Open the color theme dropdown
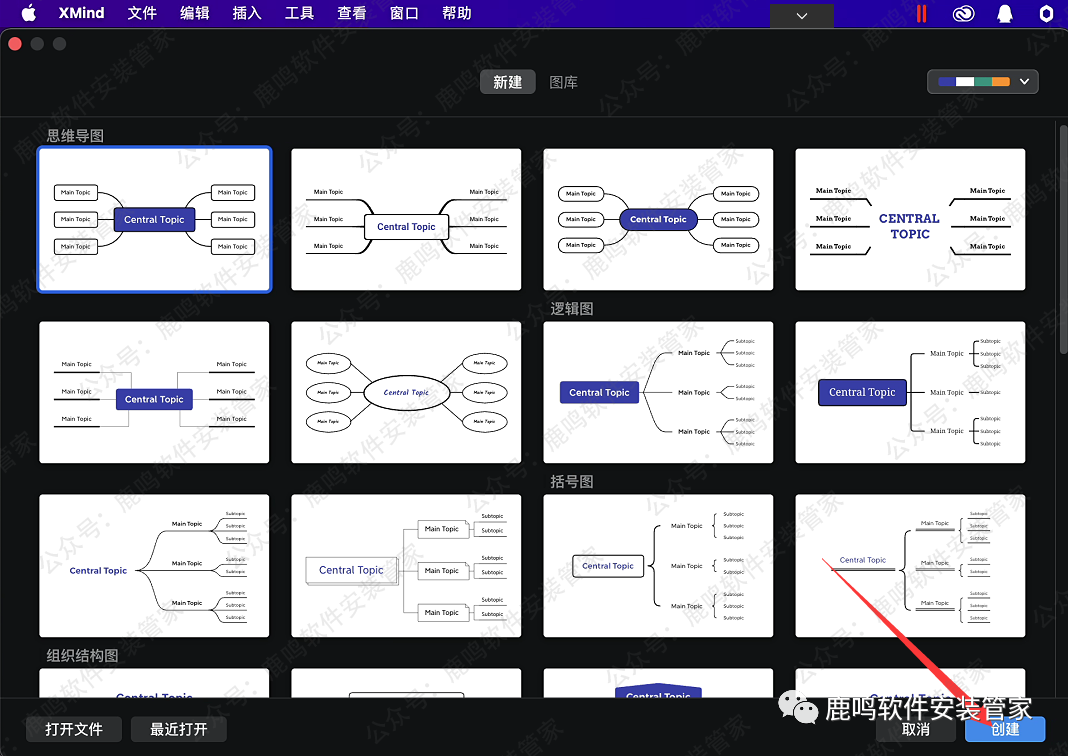1068x756 pixels. point(983,82)
